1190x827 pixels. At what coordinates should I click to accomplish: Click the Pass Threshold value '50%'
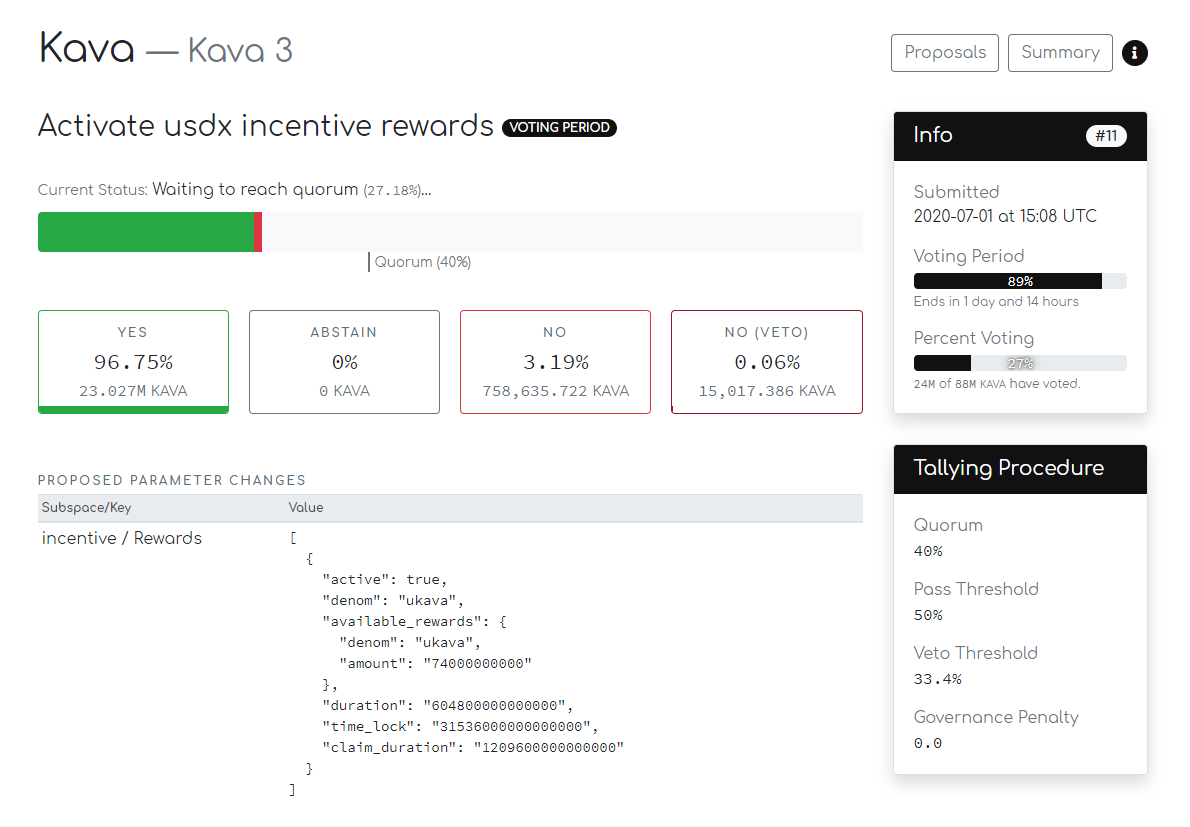coord(928,615)
